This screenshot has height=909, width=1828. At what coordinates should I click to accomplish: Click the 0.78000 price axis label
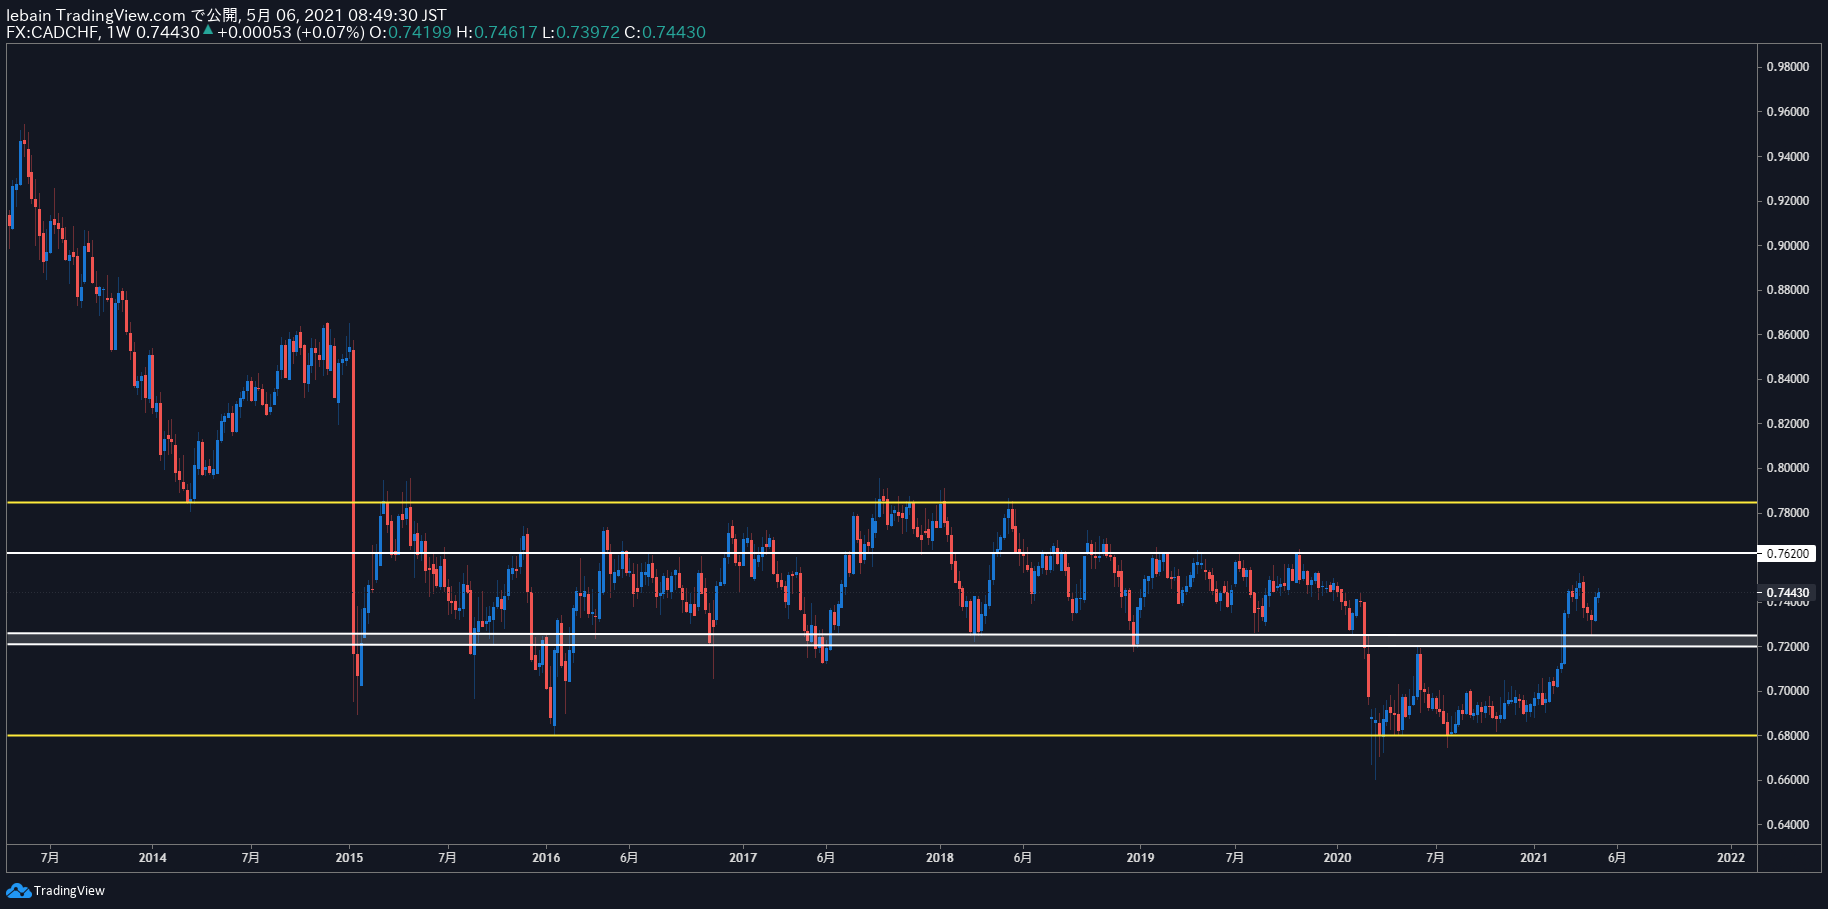click(1787, 513)
